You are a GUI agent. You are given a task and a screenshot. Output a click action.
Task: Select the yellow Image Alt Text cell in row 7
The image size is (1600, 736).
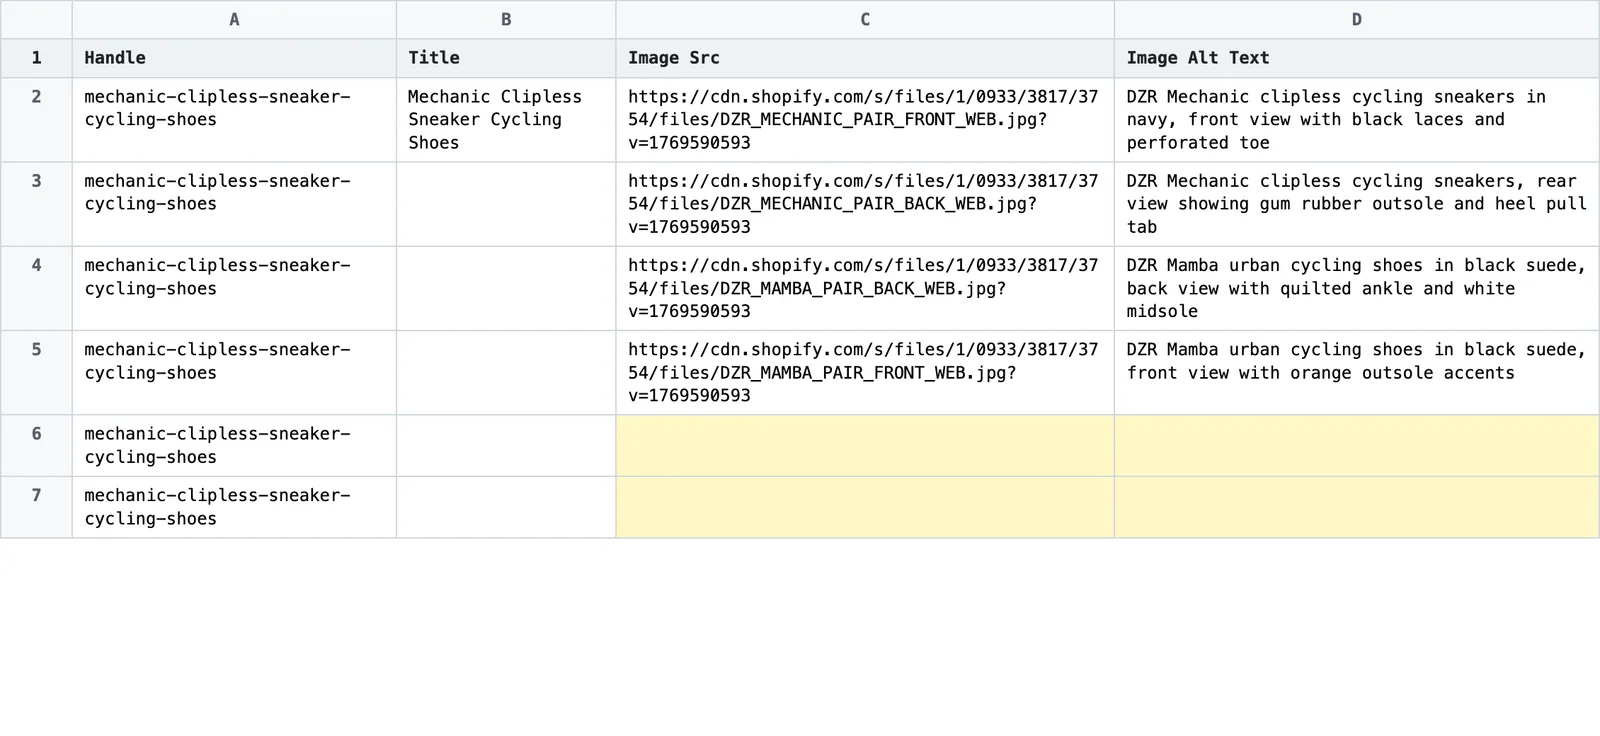click(1357, 507)
